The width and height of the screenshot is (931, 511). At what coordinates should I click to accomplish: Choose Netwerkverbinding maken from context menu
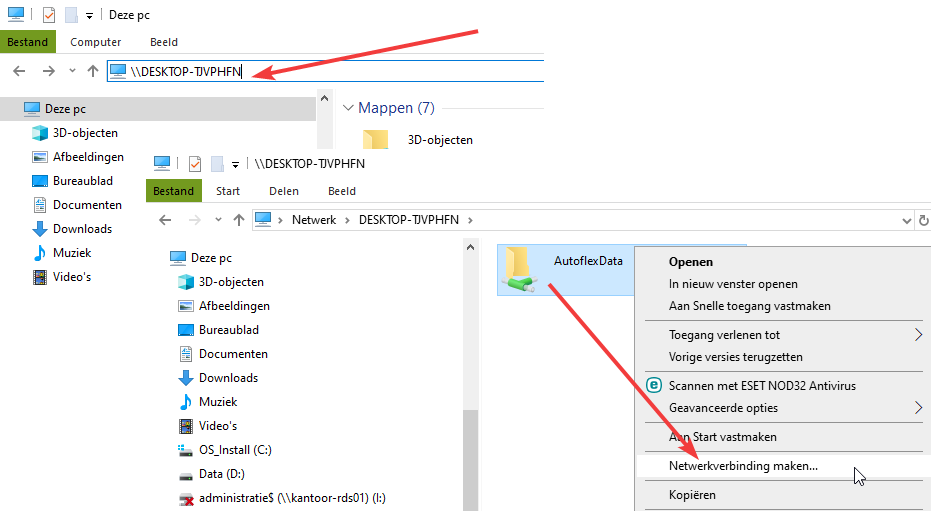coord(743,466)
